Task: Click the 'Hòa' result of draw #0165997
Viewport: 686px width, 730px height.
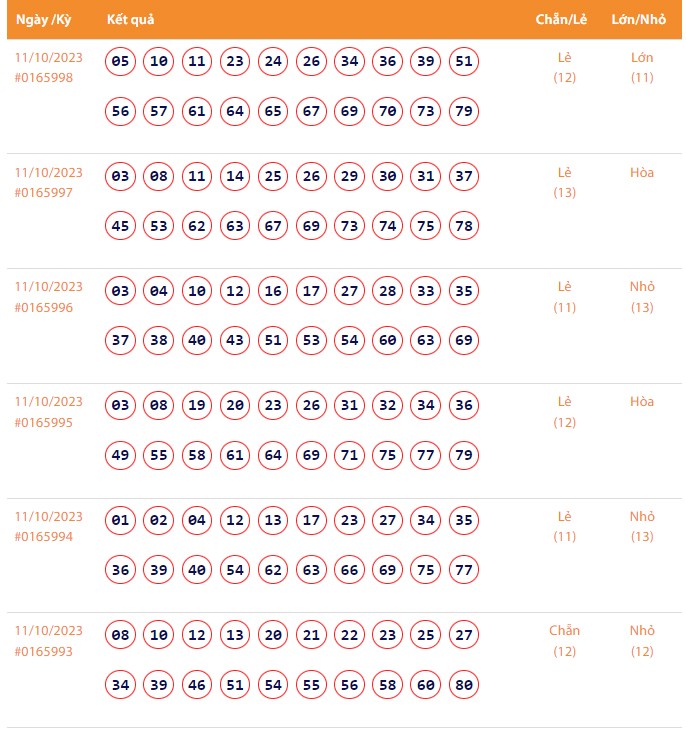Action: tap(642, 173)
